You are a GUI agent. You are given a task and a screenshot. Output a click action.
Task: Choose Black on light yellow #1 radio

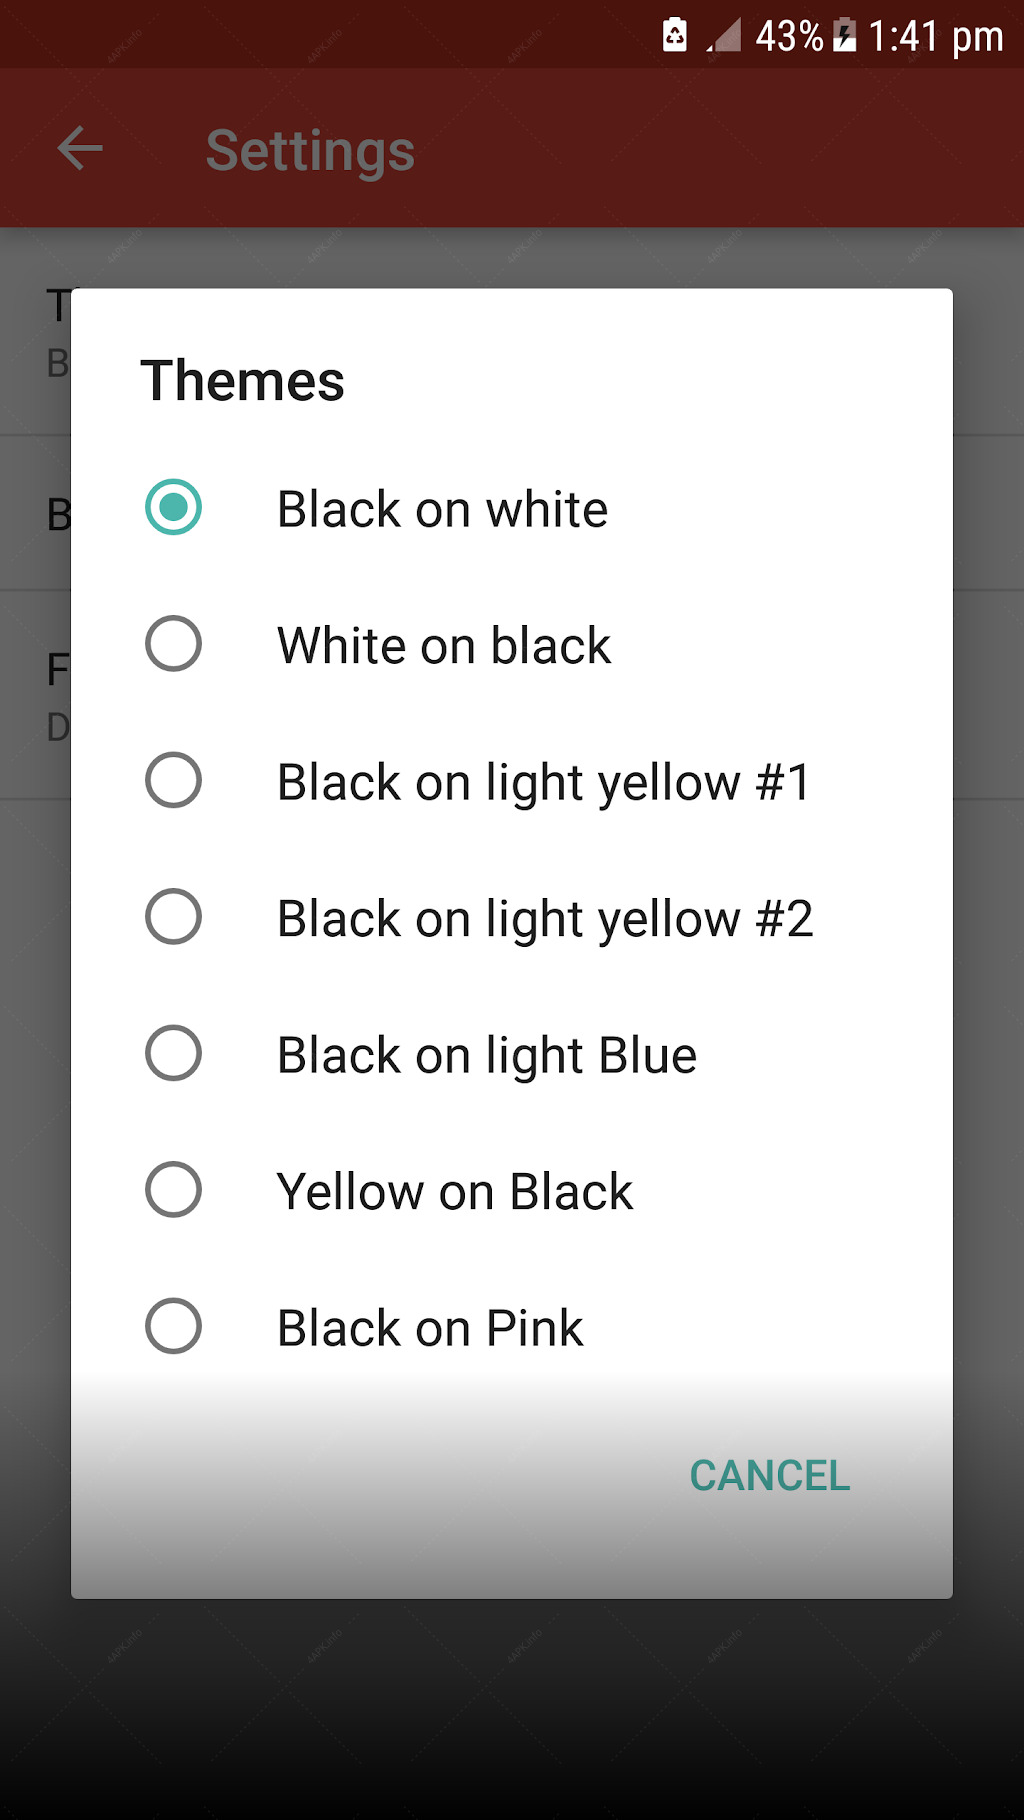coord(173,780)
